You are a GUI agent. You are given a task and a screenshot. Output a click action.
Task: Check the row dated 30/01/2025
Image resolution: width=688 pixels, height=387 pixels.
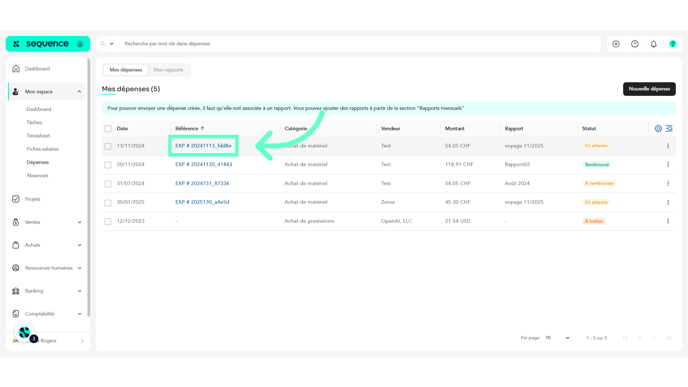click(108, 203)
